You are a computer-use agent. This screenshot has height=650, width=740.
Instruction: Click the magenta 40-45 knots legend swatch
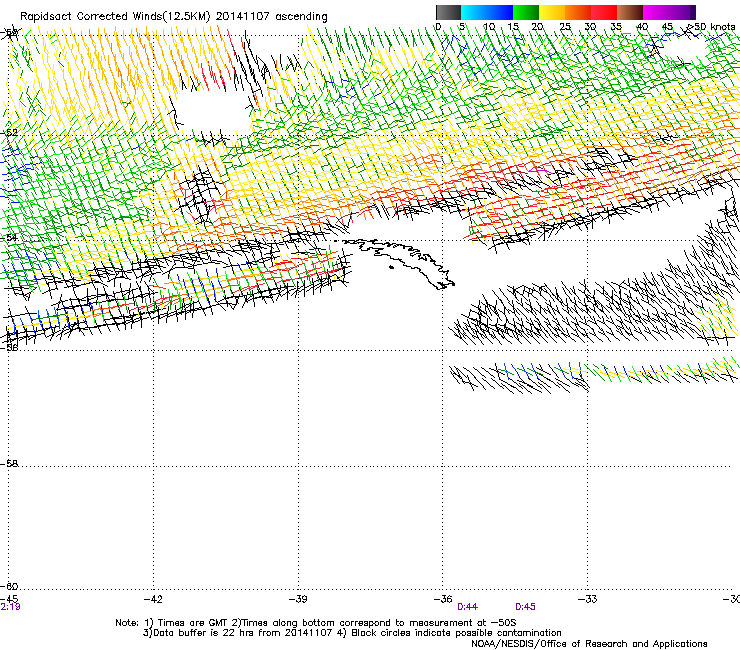[656, 12]
